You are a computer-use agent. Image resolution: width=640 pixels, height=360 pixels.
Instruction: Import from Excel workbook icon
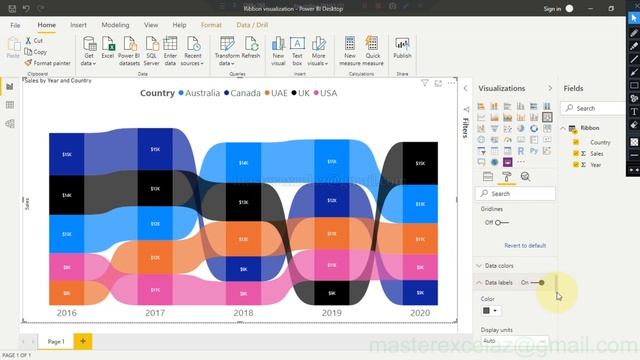point(108,44)
